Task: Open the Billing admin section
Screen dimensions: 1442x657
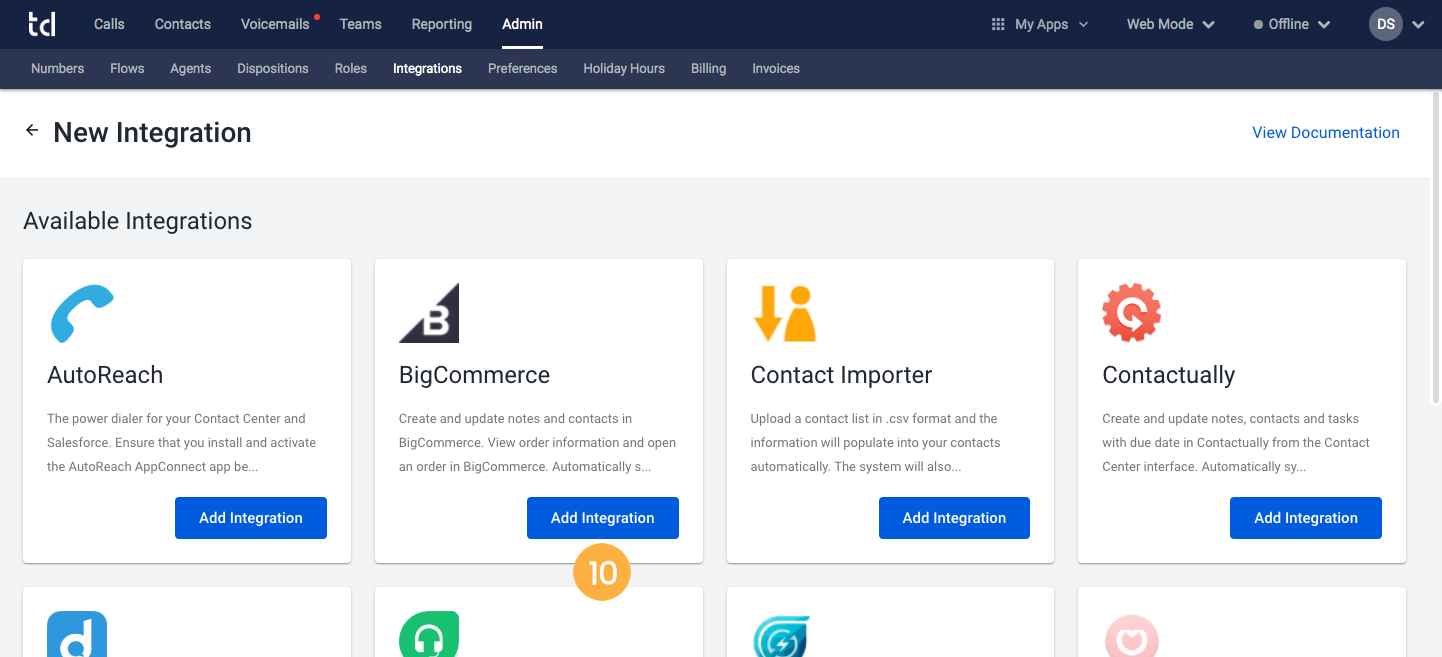Action: (x=708, y=68)
